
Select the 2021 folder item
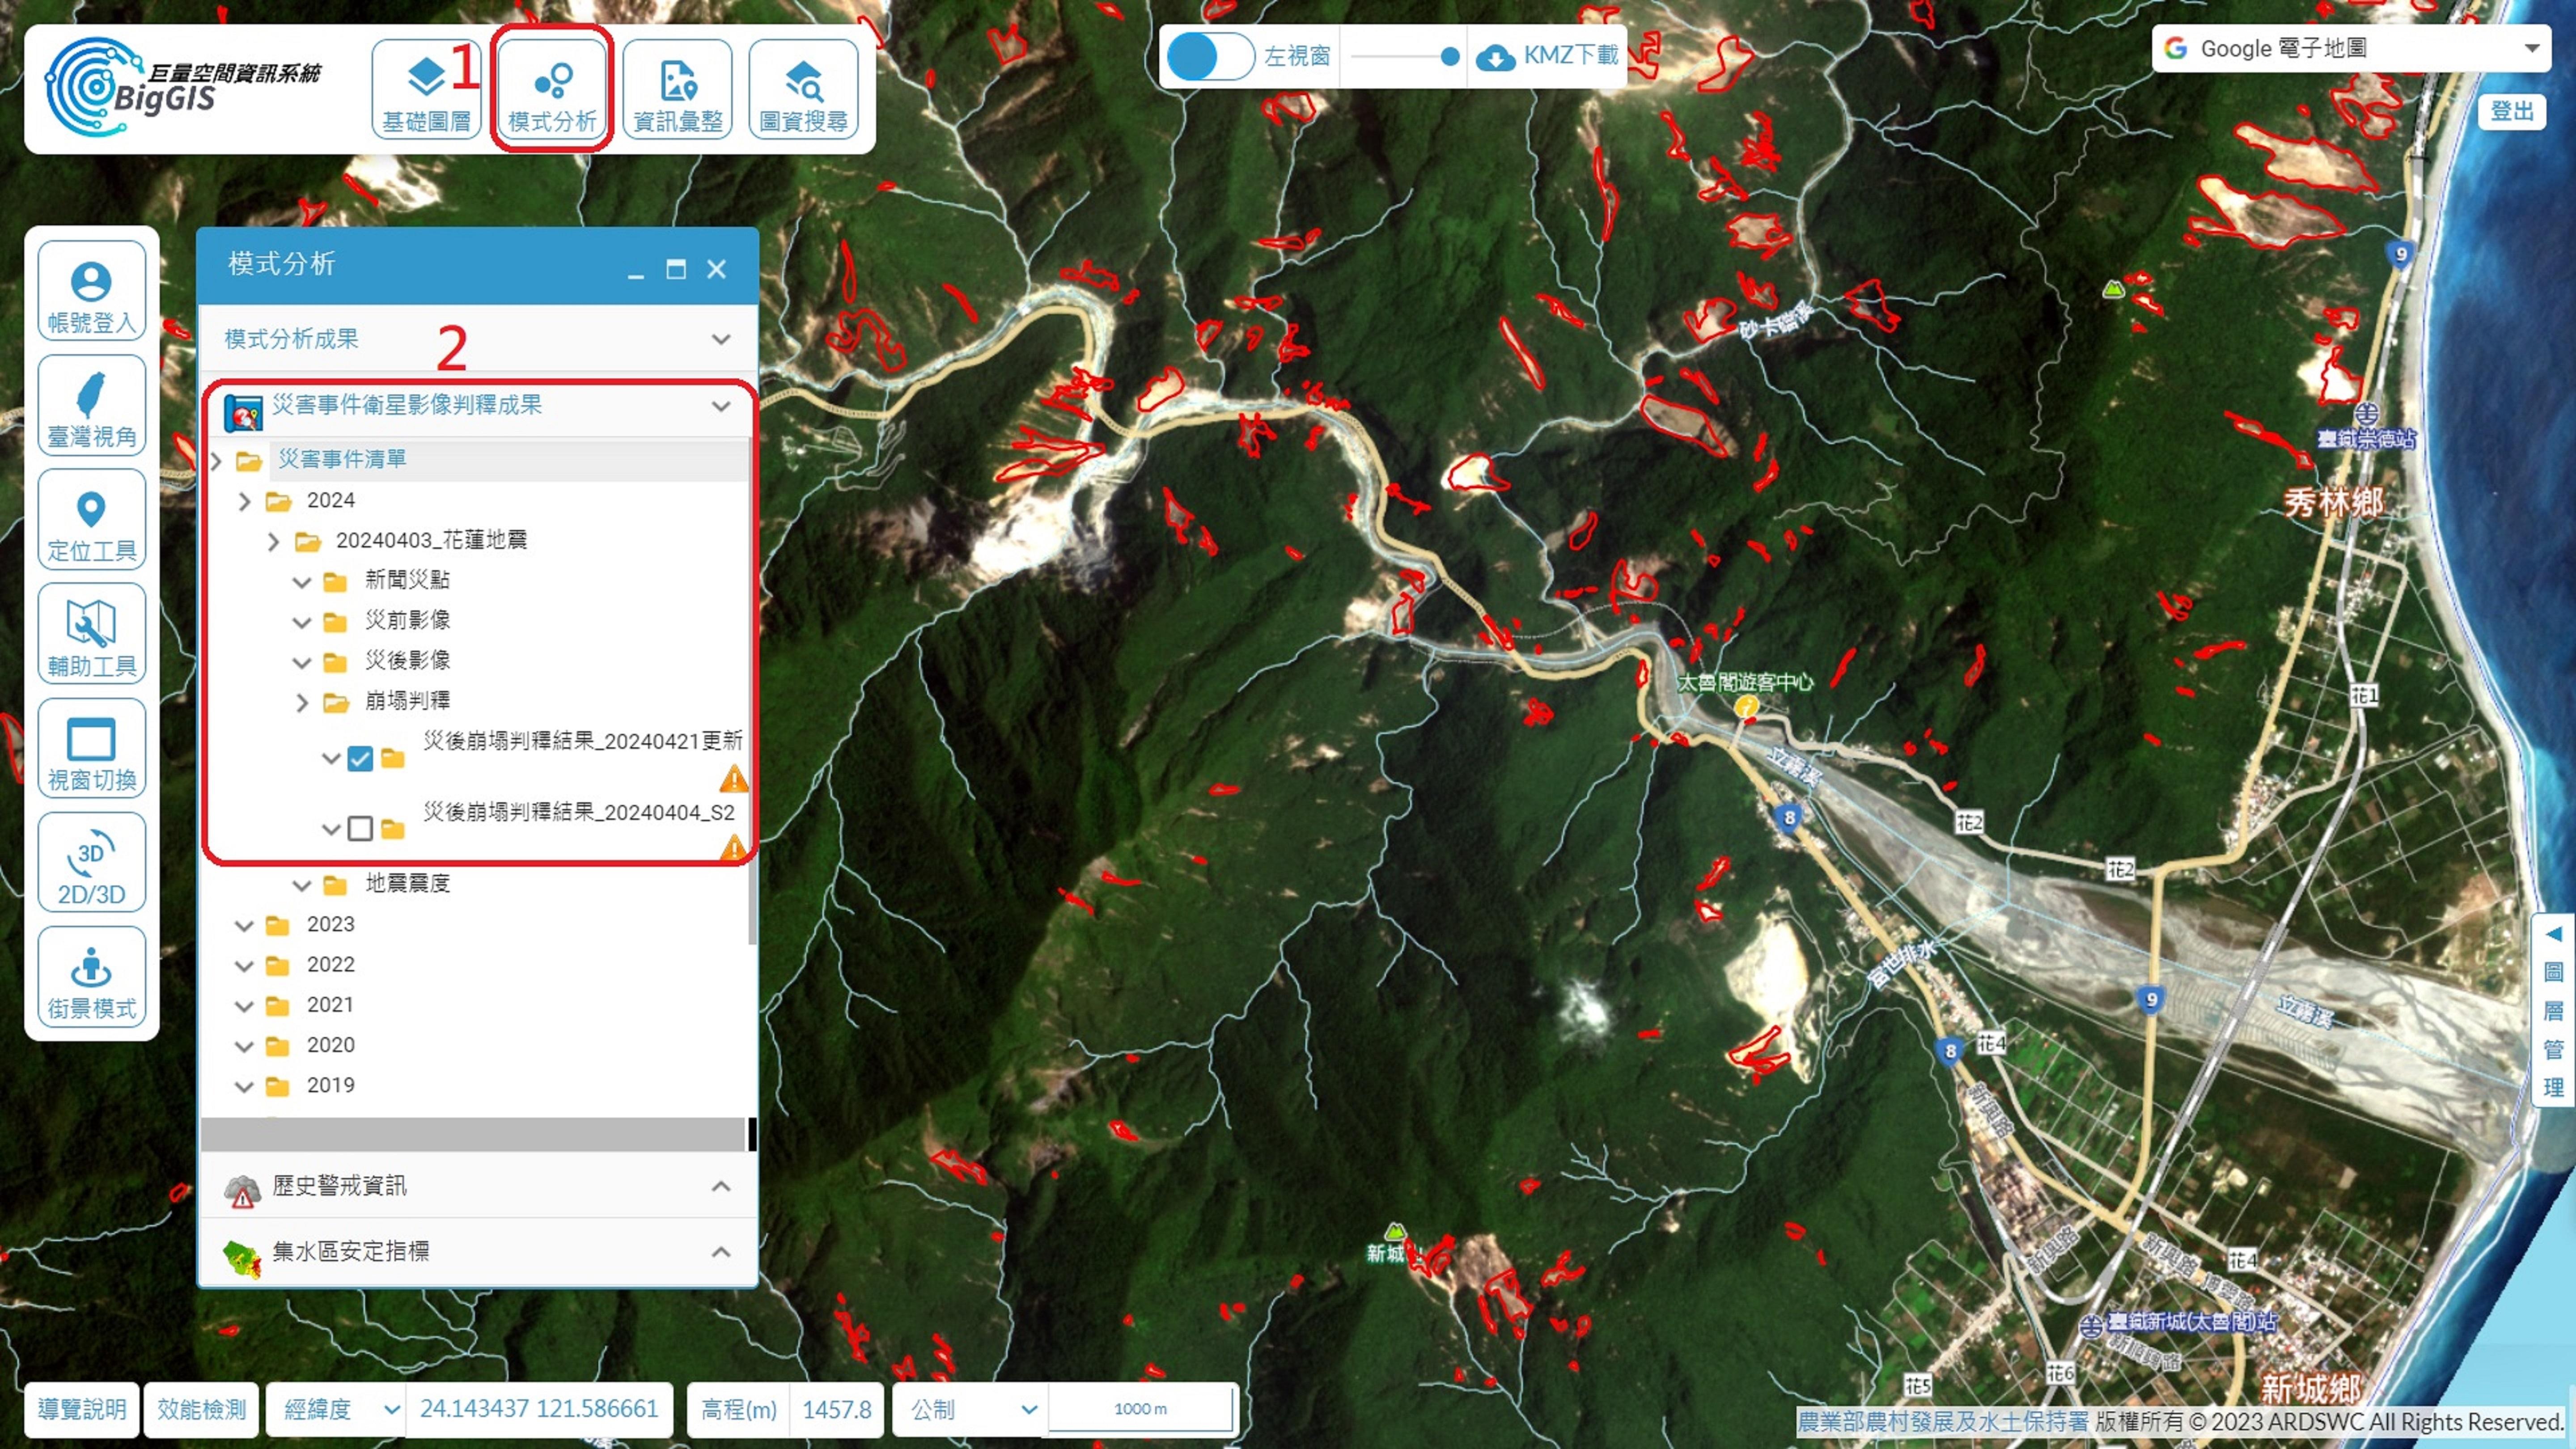330,1004
